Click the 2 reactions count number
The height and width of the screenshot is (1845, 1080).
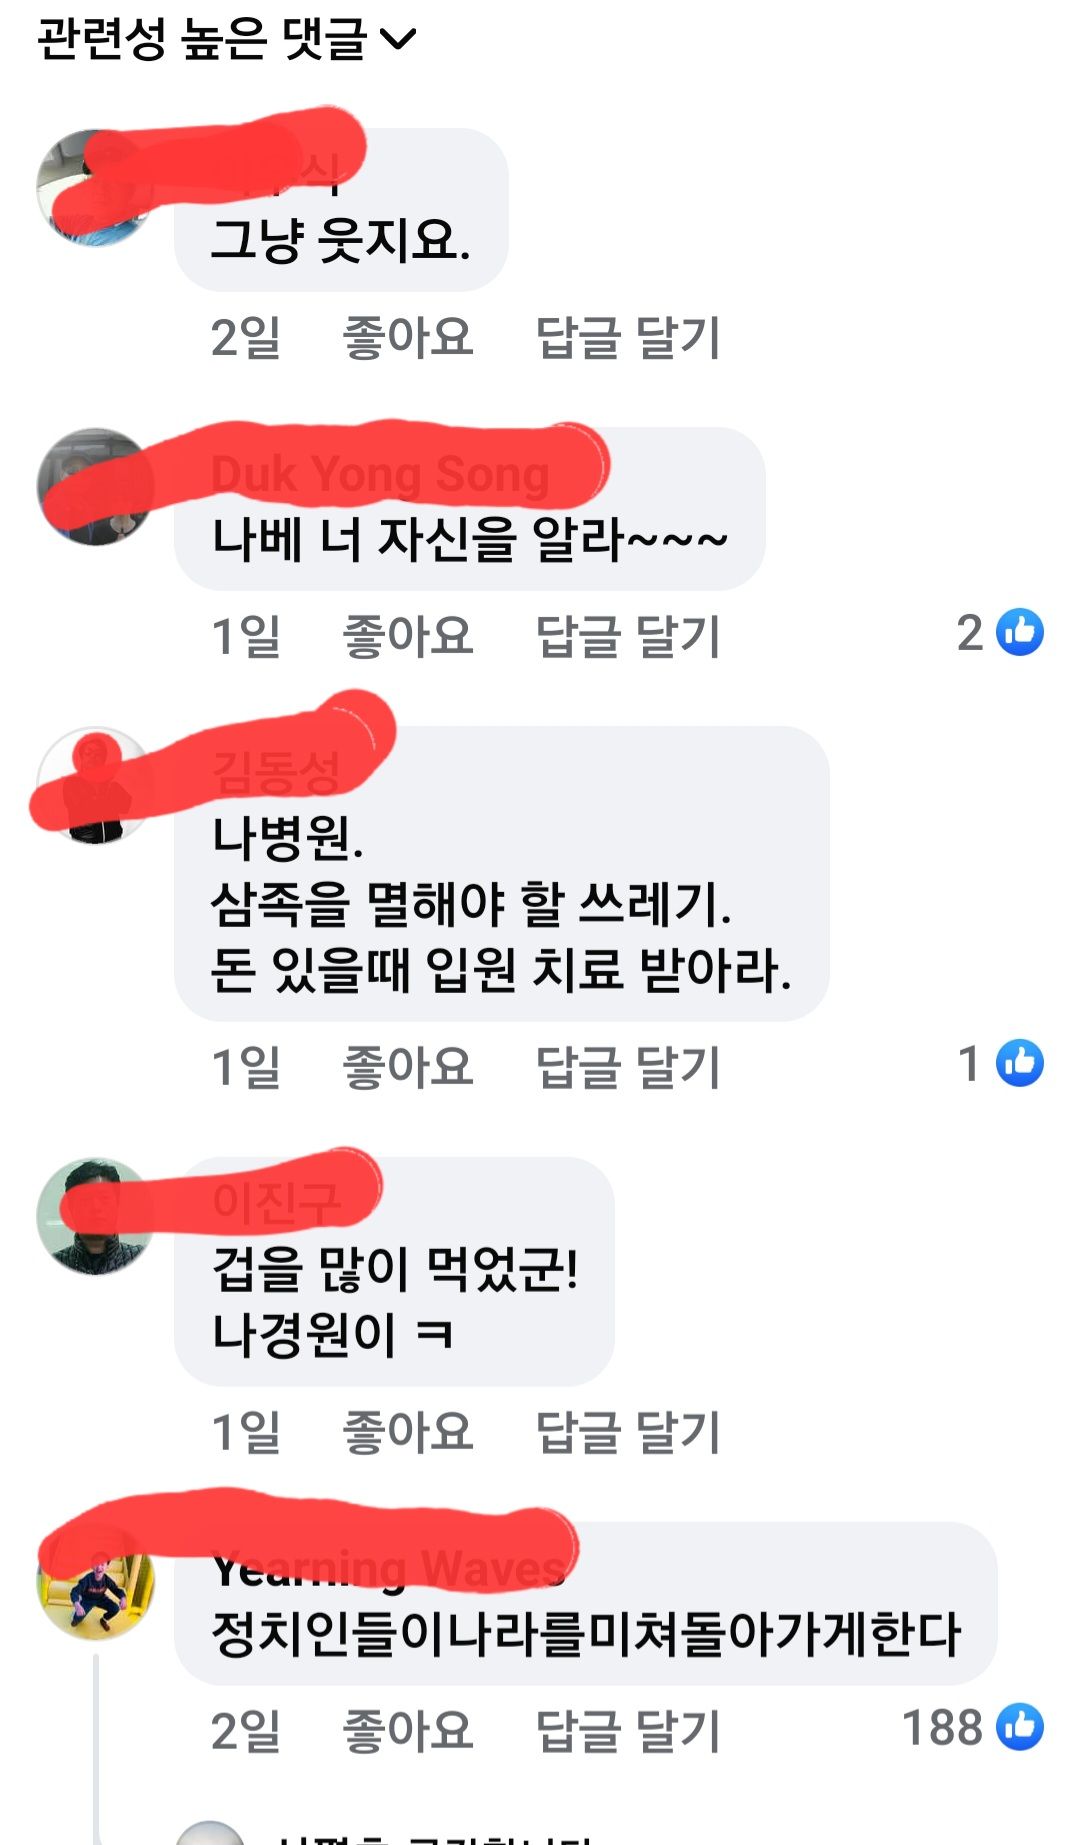pos(970,633)
